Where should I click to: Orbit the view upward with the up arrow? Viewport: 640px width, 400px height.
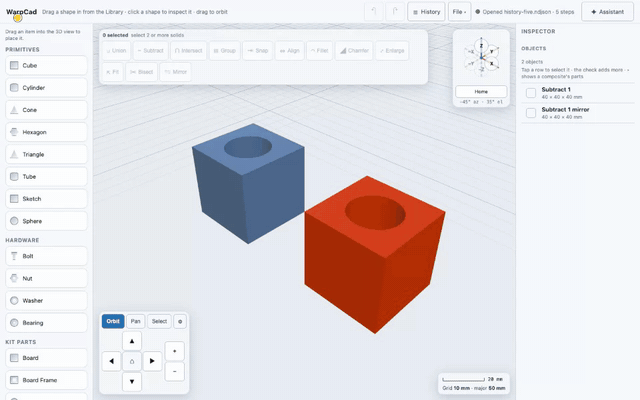click(132, 341)
